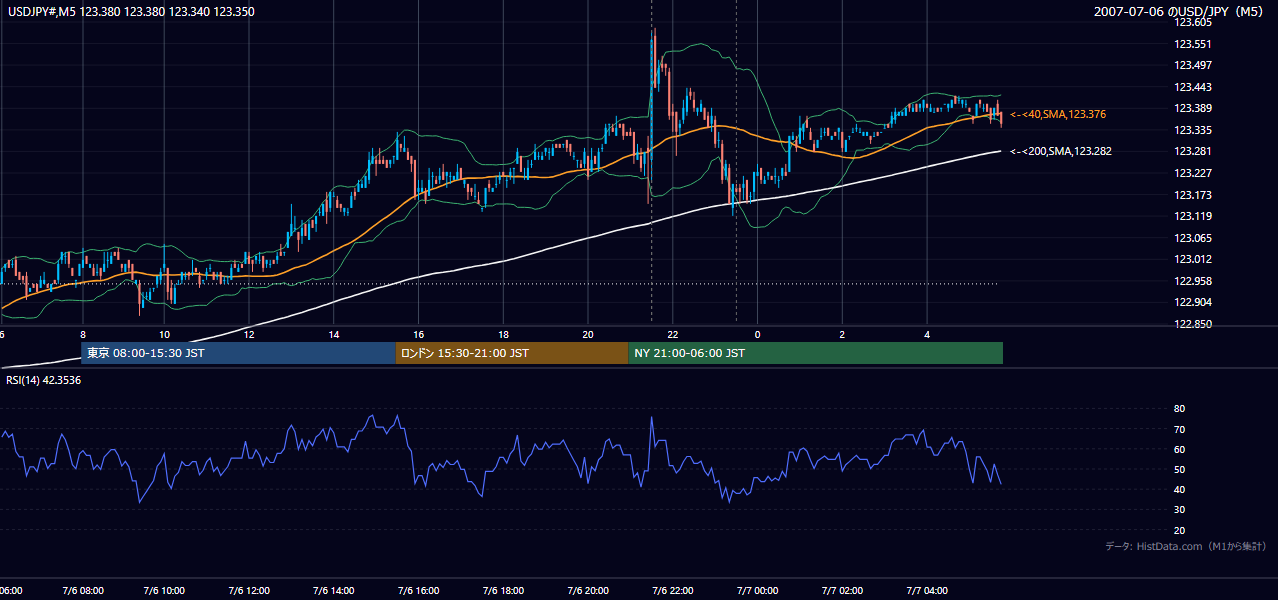Click price axis value 123.335

tap(1193, 130)
